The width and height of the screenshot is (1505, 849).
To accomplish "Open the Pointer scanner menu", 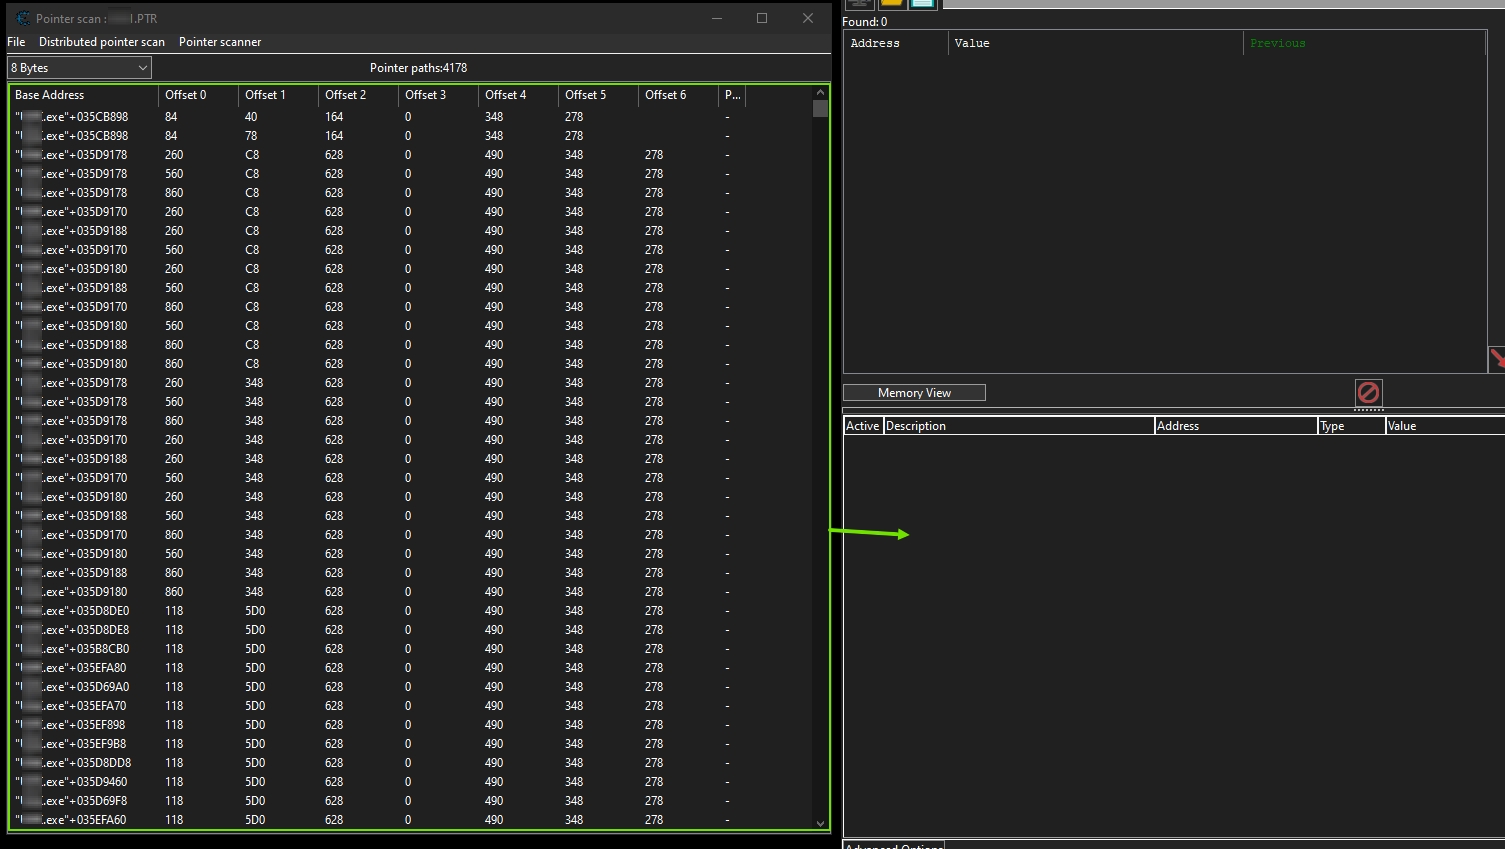I will (219, 42).
